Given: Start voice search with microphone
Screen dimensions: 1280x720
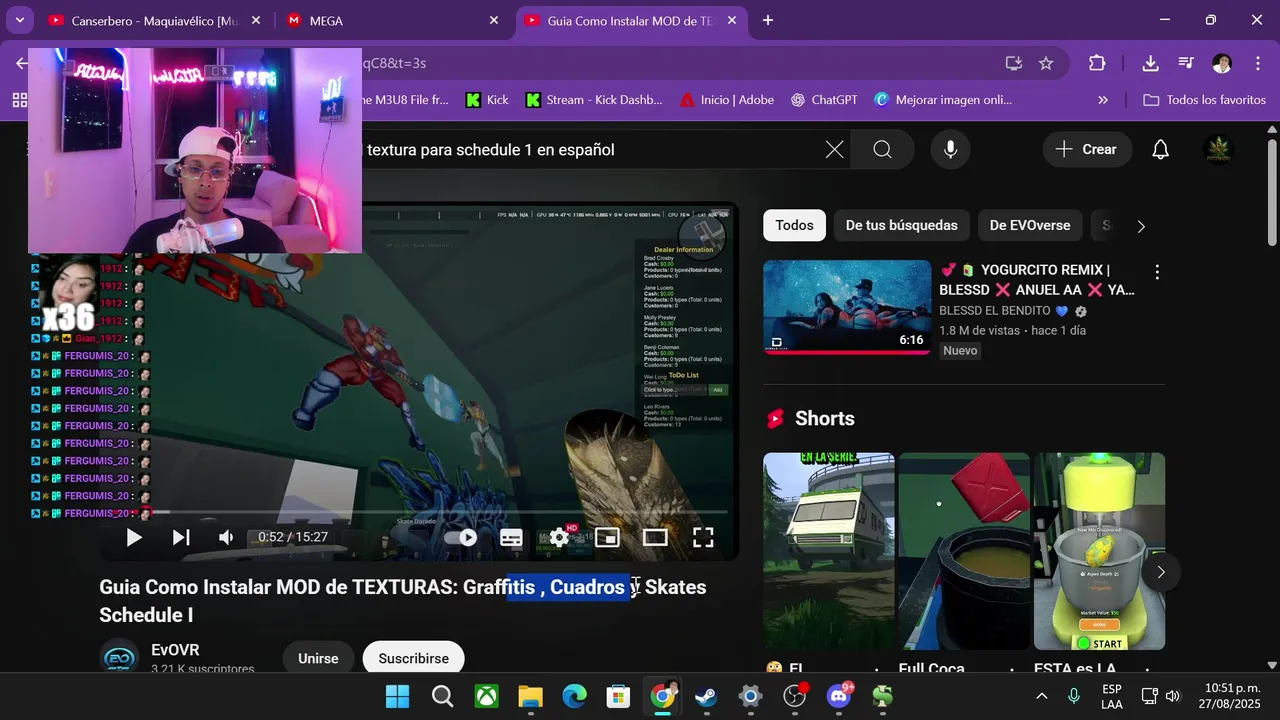Looking at the screenshot, I should [950, 150].
